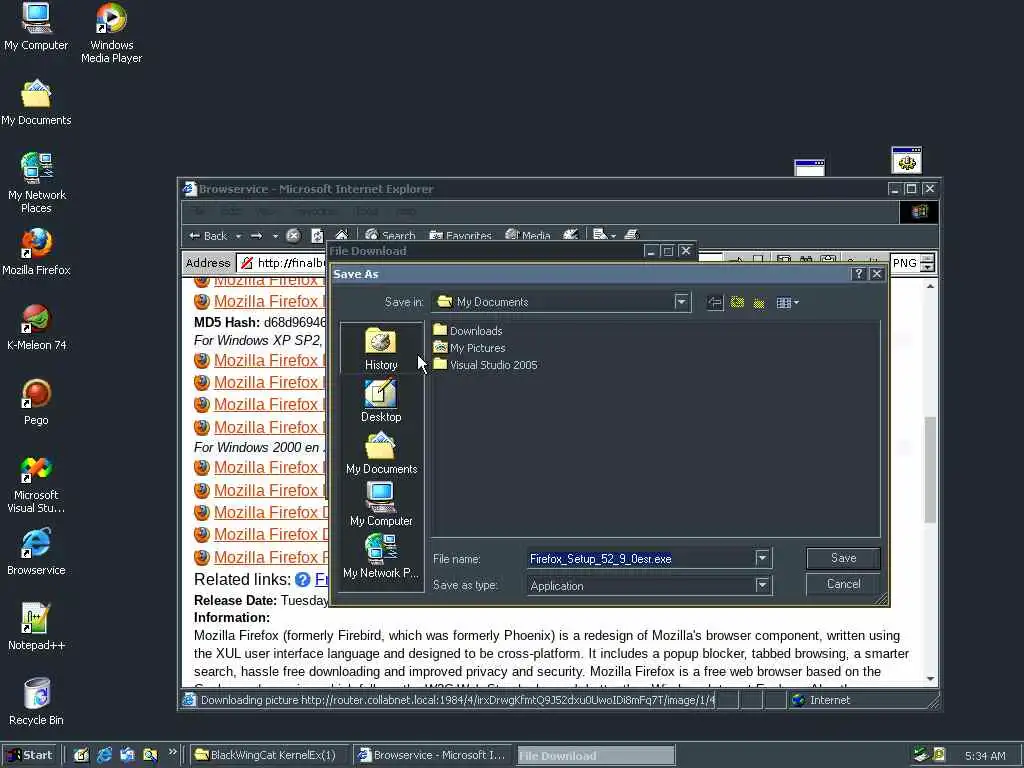The image size is (1024, 768).
Task: Expand the File name dropdown arrow
Action: (x=761, y=558)
